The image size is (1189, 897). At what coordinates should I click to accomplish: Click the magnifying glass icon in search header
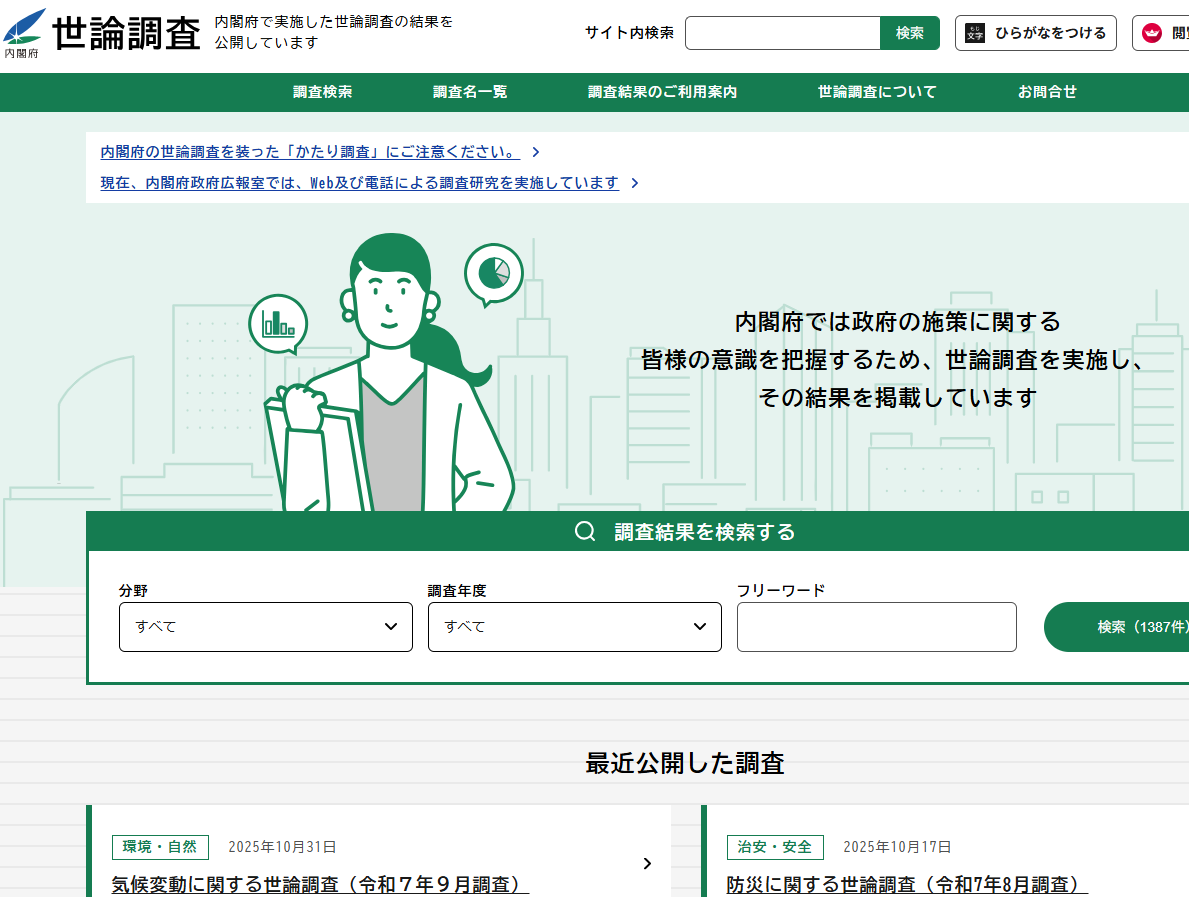[585, 532]
